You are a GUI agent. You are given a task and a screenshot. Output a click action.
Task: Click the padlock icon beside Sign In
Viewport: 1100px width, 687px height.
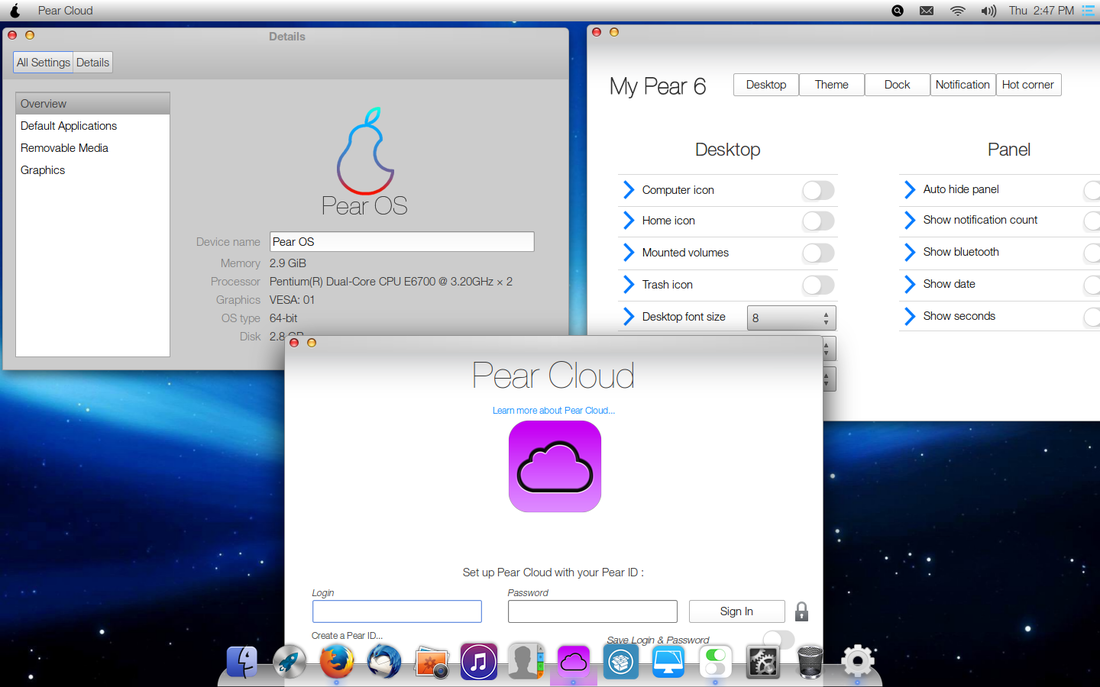801,611
